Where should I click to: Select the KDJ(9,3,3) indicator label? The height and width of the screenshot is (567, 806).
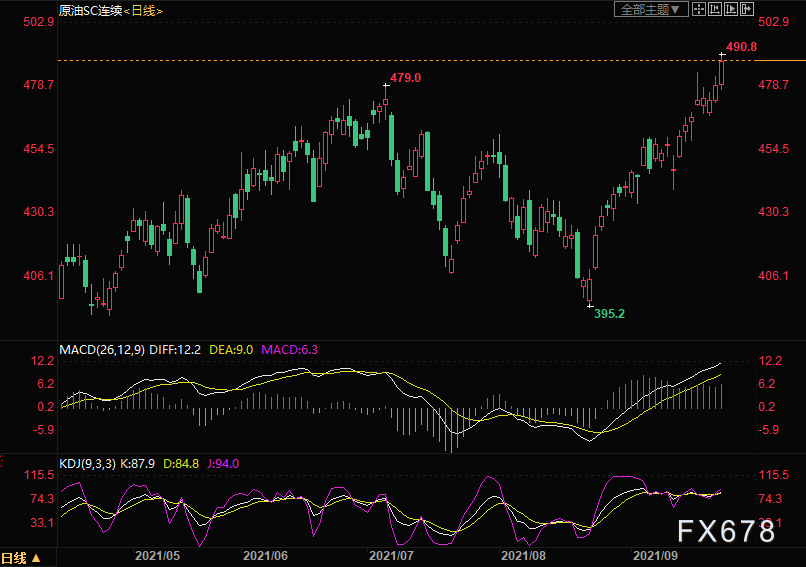pos(87,464)
